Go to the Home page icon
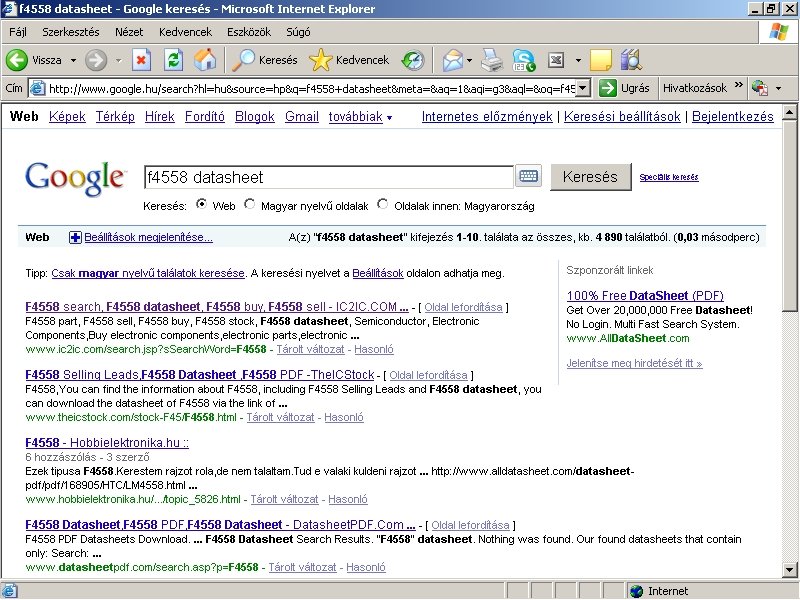 pyautogui.click(x=205, y=60)
